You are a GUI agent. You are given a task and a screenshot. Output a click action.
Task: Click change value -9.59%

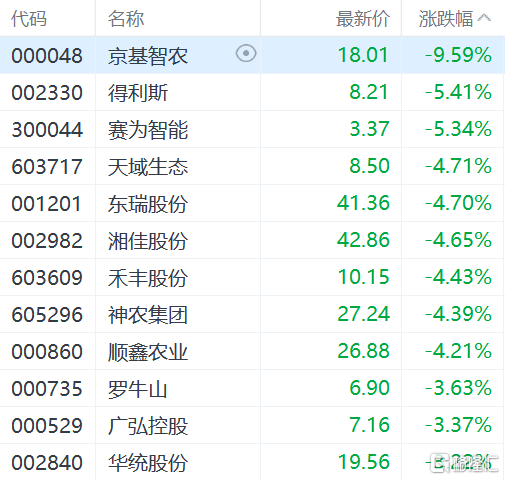point(458,55)
